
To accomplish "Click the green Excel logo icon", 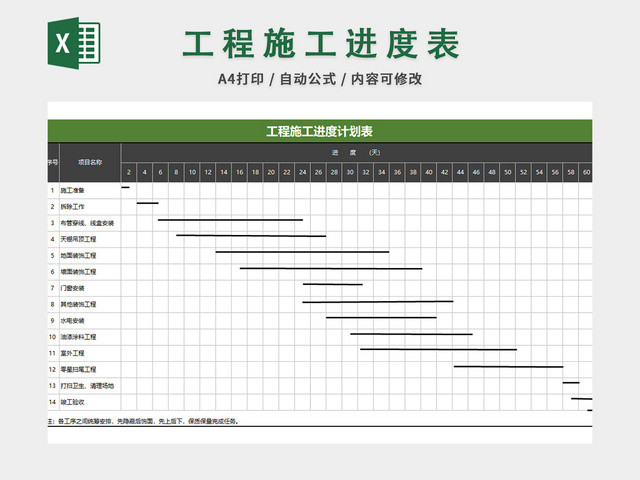I will coord(74,43).
